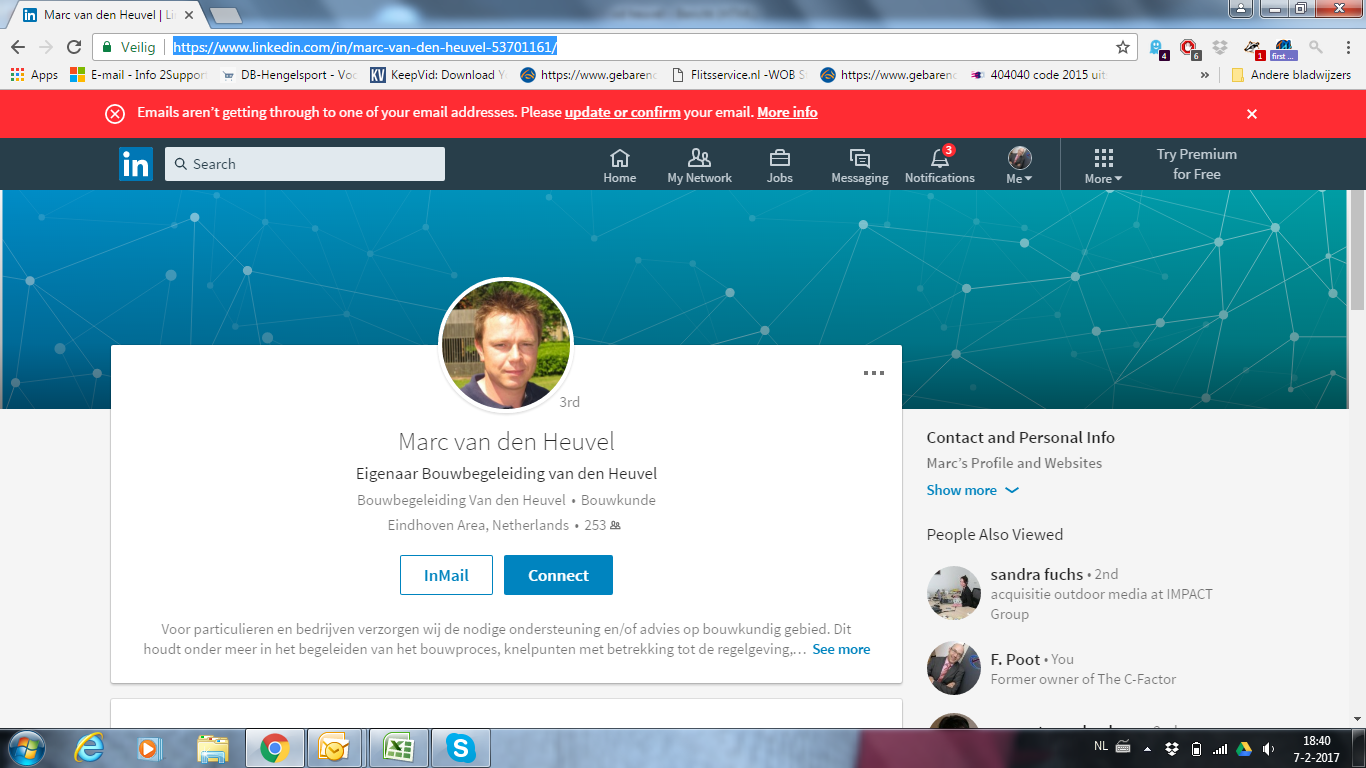Screen dimensions: 1366x768
Task: Click the Windows Start button
Action: [27, 748]
